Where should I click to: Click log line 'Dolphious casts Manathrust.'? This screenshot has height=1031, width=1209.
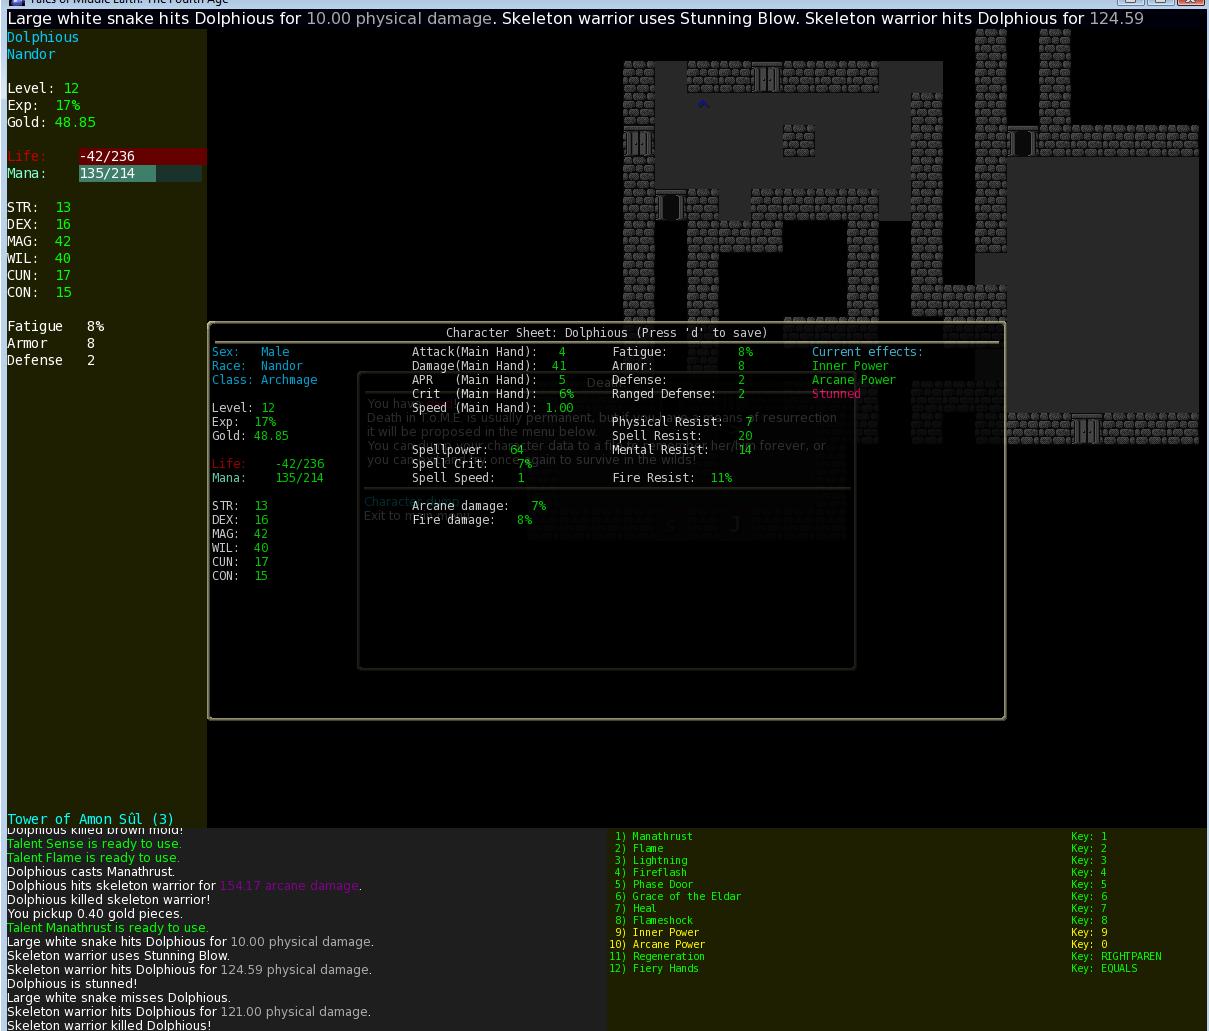[x=91, y=871]
